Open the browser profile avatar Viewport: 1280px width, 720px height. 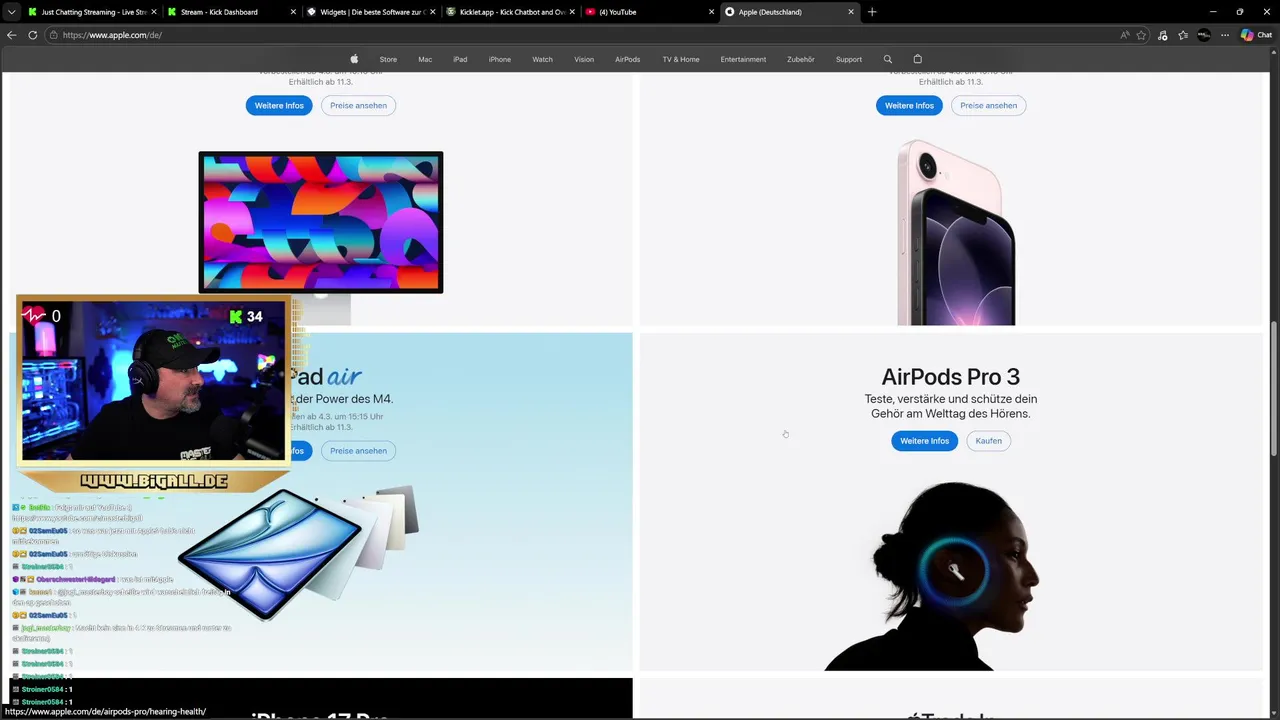click(1204, 35)
